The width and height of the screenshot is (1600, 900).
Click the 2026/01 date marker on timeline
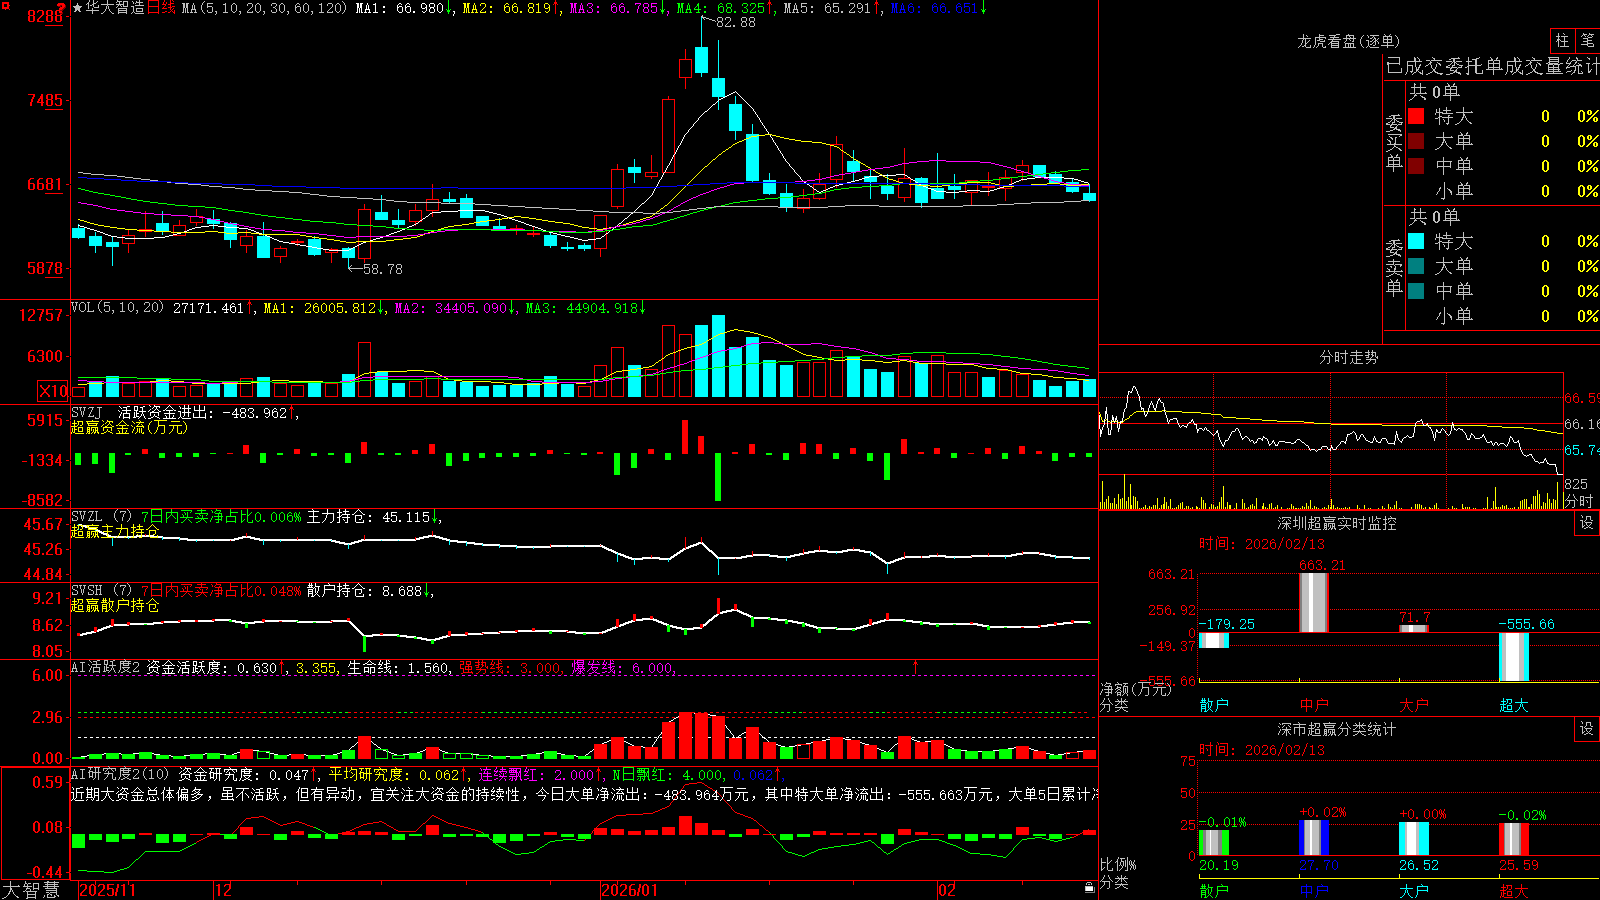pyautogui.click(x=630, y=890)
